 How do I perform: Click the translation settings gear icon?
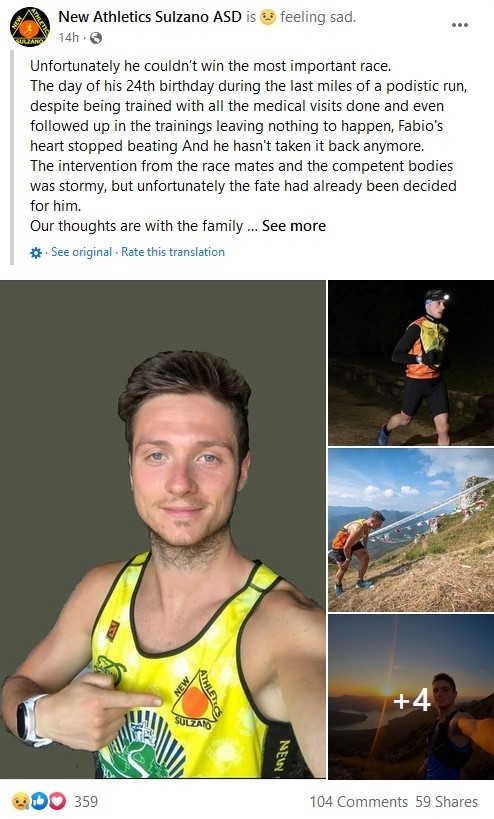(36, 253)
